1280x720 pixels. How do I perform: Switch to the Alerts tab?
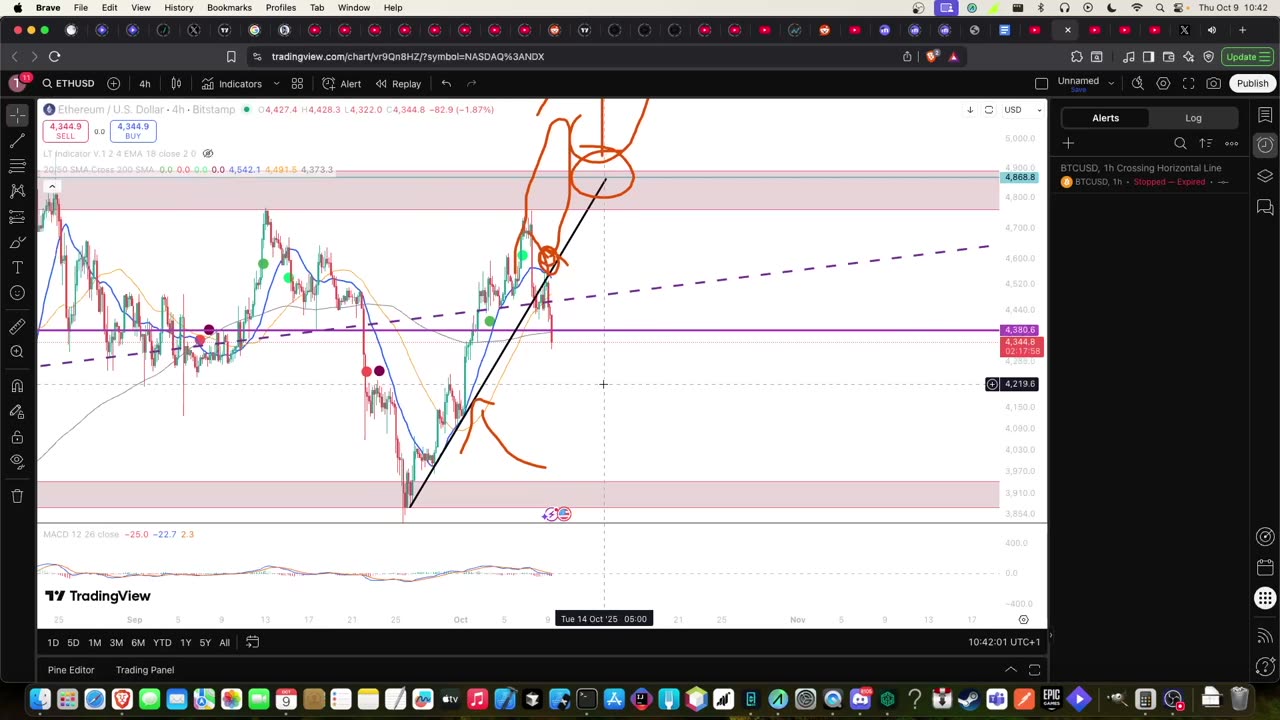pyautogui.click(x=1105, y=118)
